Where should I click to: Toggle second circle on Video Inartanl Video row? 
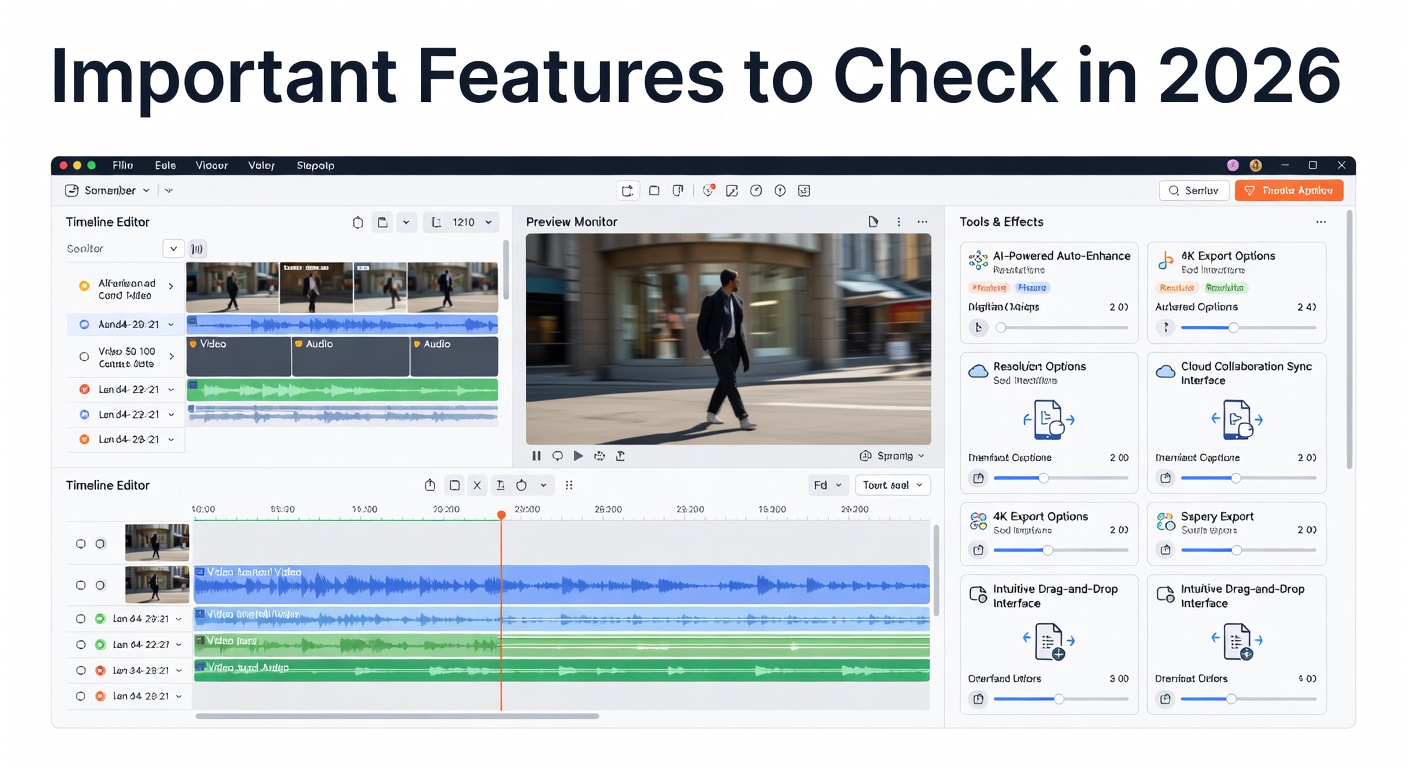[x=100, y=585]
